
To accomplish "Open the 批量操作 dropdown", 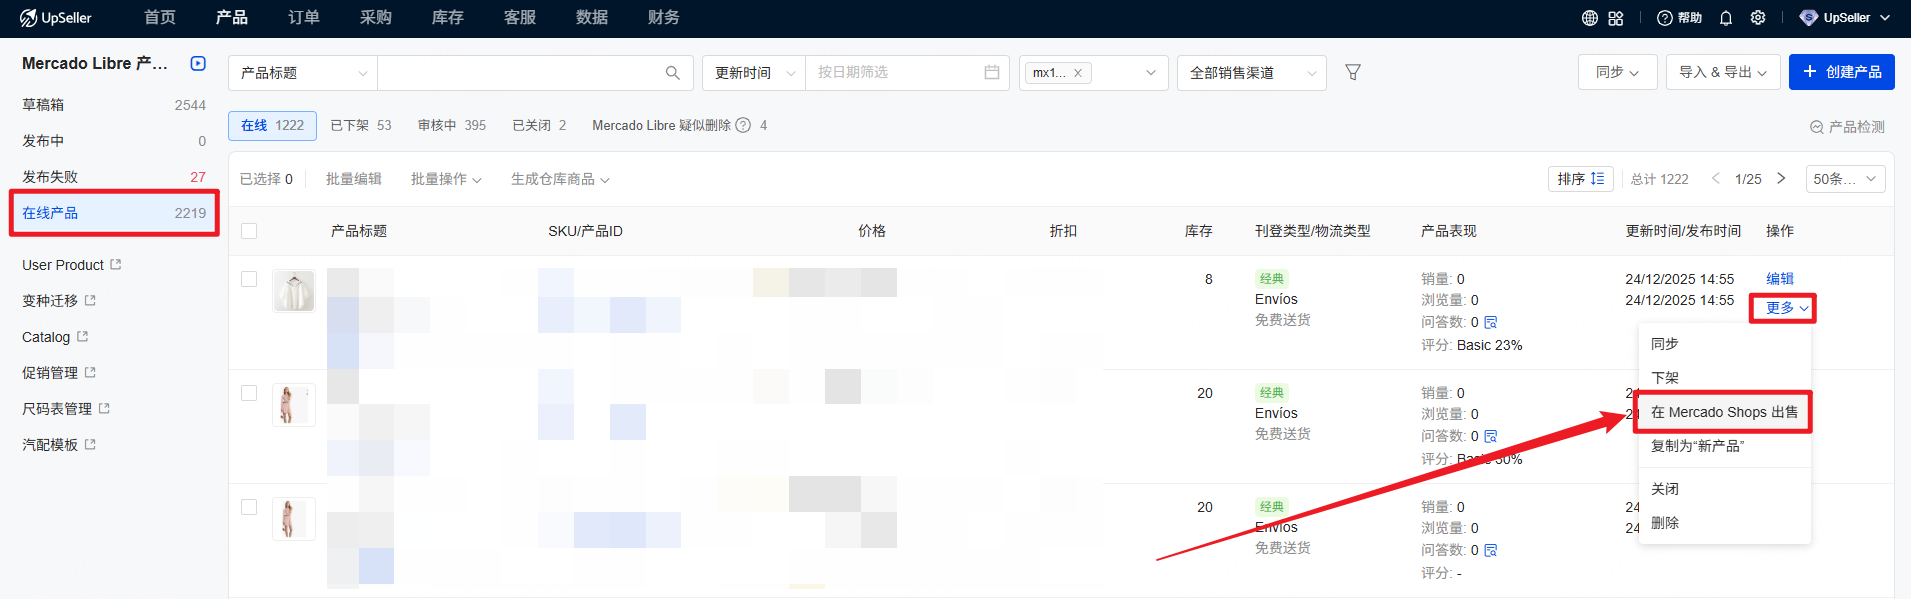I will (446, 179).
